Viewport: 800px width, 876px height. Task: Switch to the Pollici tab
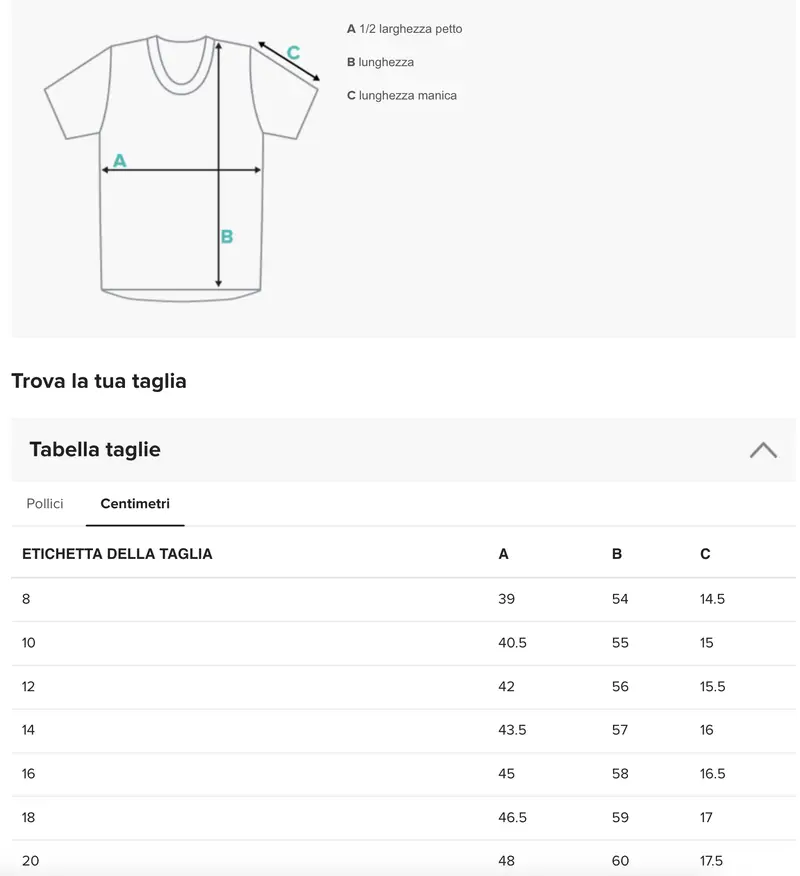45,504
